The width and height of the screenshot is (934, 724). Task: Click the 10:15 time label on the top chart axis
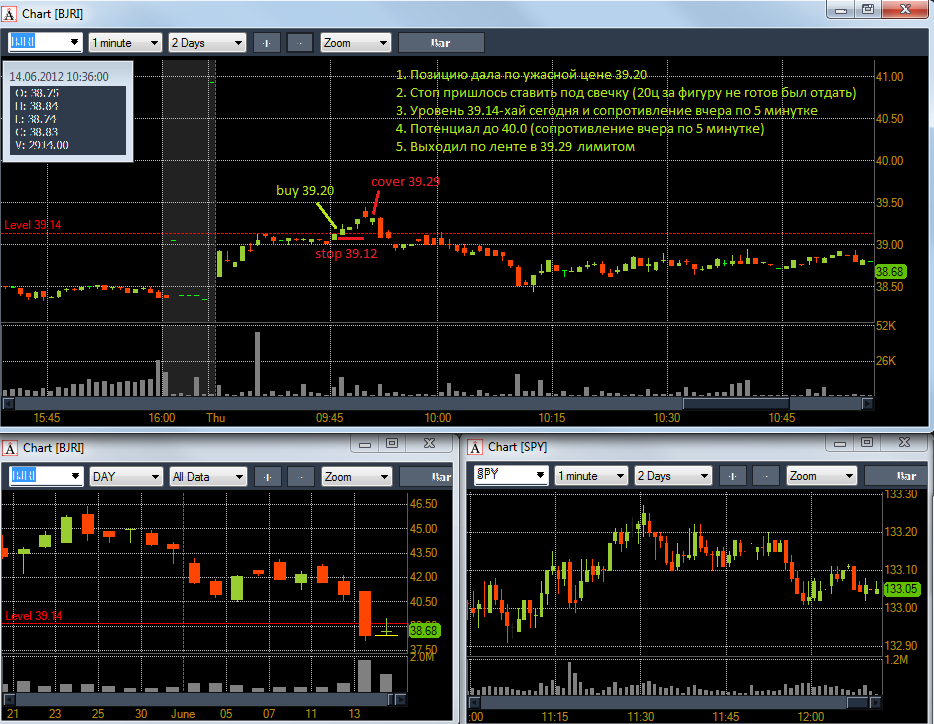[552, 418]
